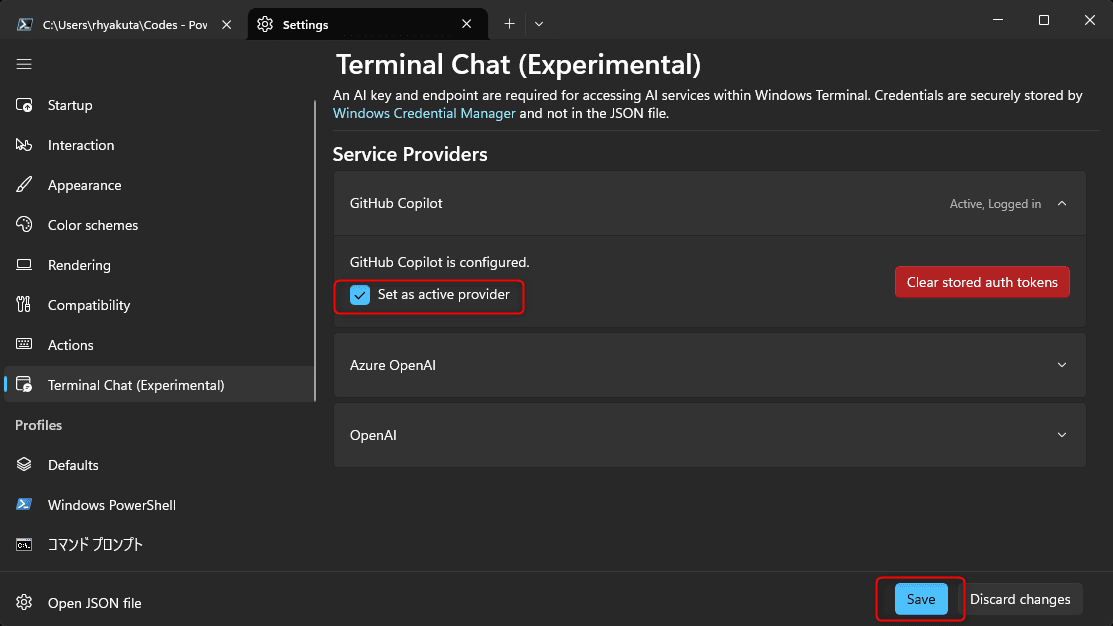1113x626 pixels.
Task: Open Defaults profile settings
Action: coord(159,464)
